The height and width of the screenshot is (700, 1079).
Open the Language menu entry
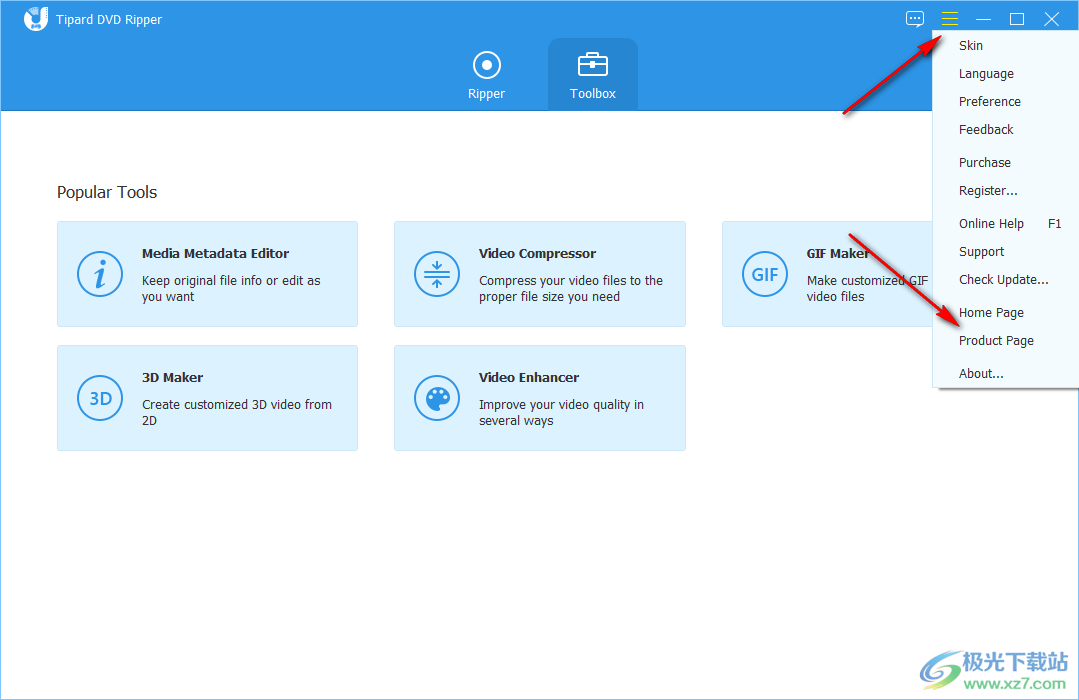[986, 74]
